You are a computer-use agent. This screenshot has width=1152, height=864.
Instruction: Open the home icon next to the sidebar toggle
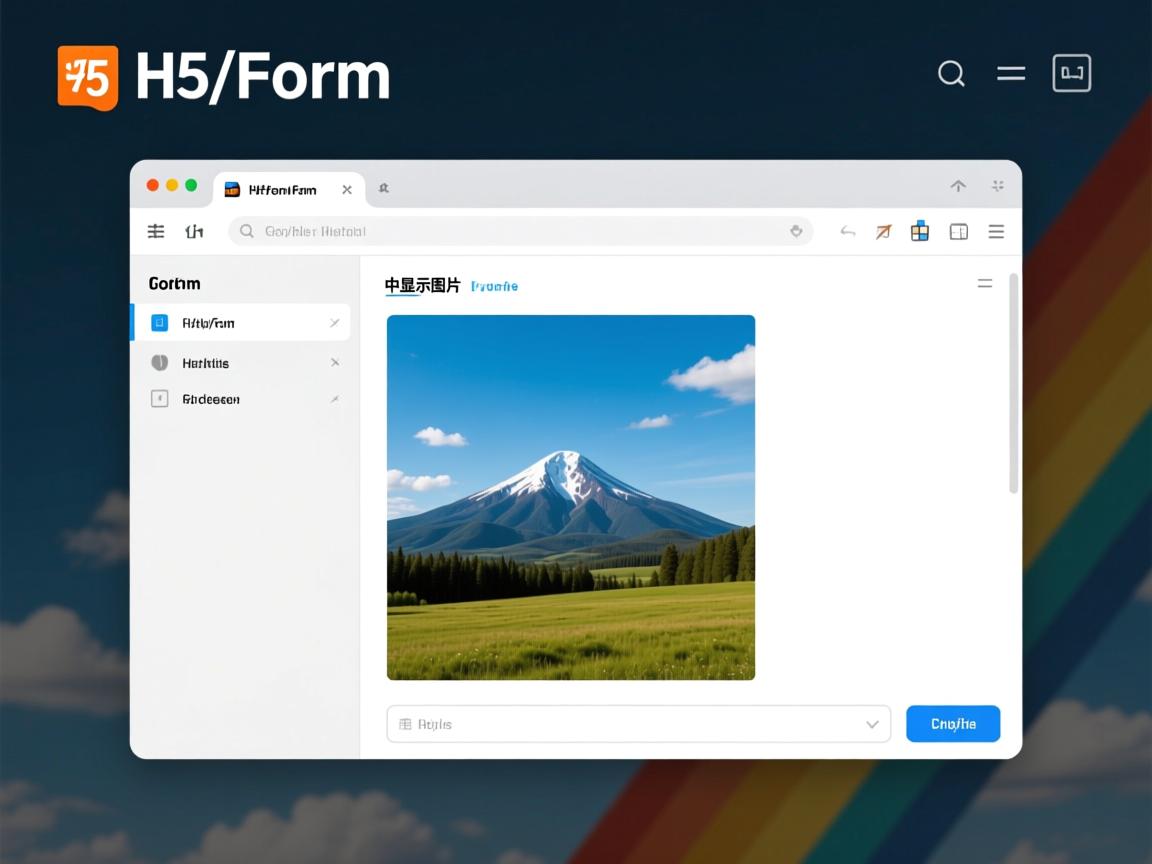click(194, 231)
